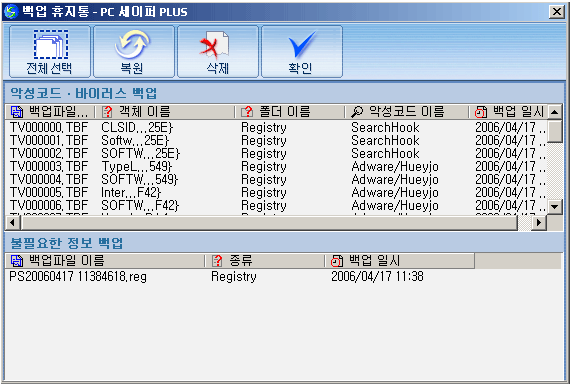Click the vertical scrollbar thumb
The height and width of the screenshot is (387, 574).
pyautogui.click(x=555, y=131)
